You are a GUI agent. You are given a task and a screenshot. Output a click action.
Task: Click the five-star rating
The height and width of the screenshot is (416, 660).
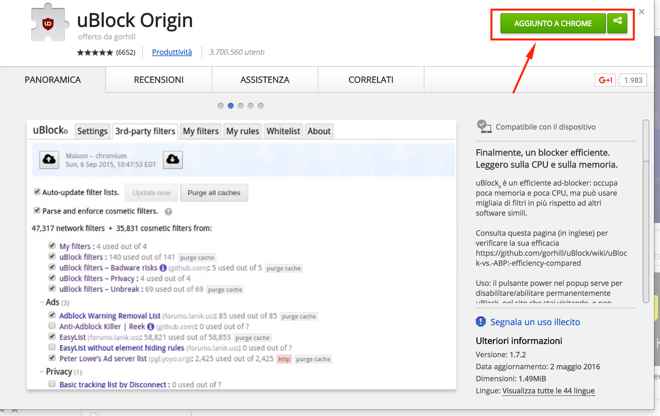95,52
